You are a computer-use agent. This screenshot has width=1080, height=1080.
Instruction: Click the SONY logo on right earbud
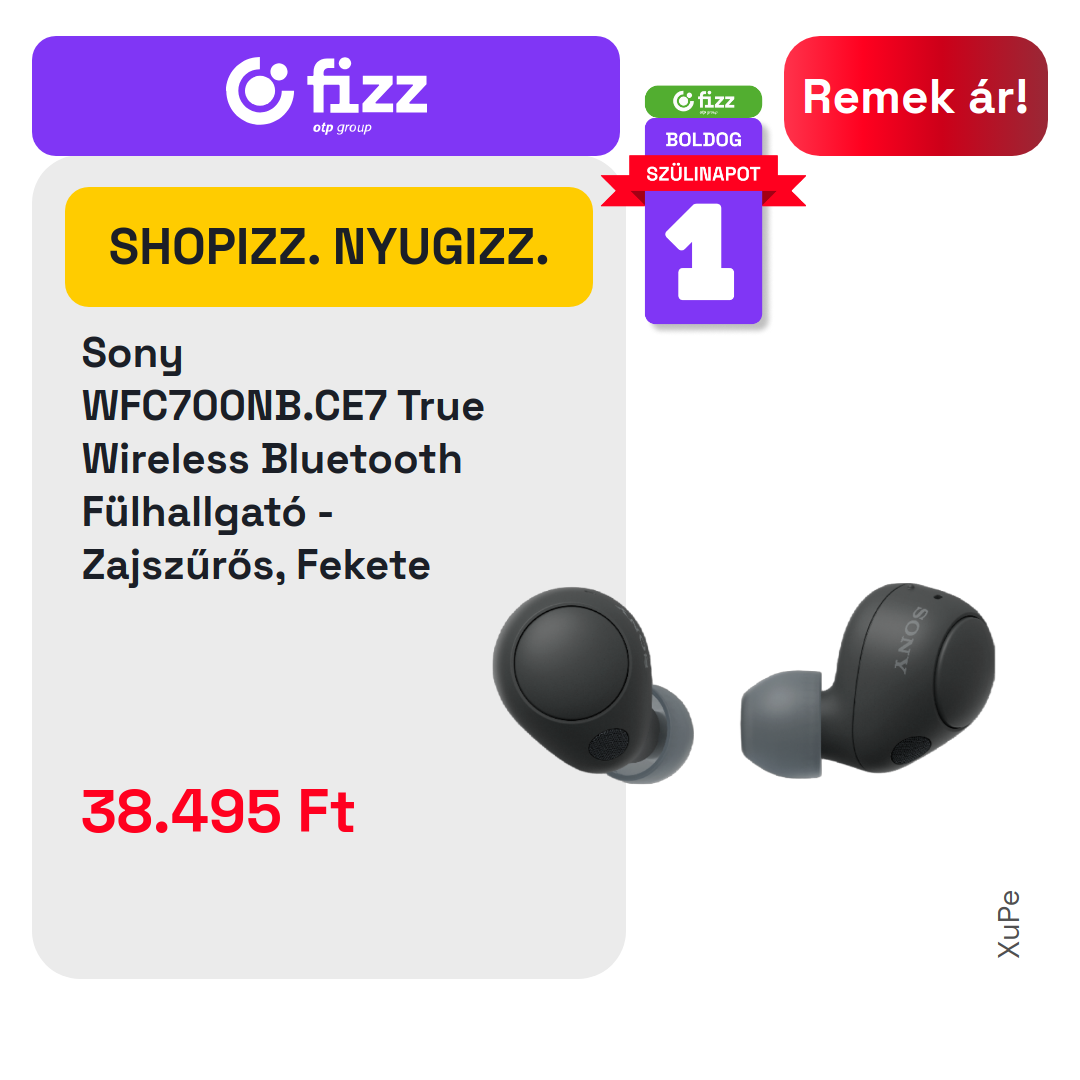(911, 641)
